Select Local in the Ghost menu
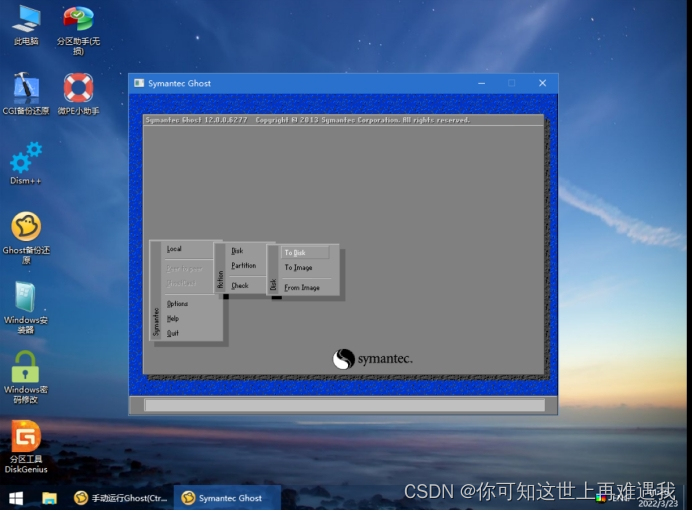 [x=174, y=249]
